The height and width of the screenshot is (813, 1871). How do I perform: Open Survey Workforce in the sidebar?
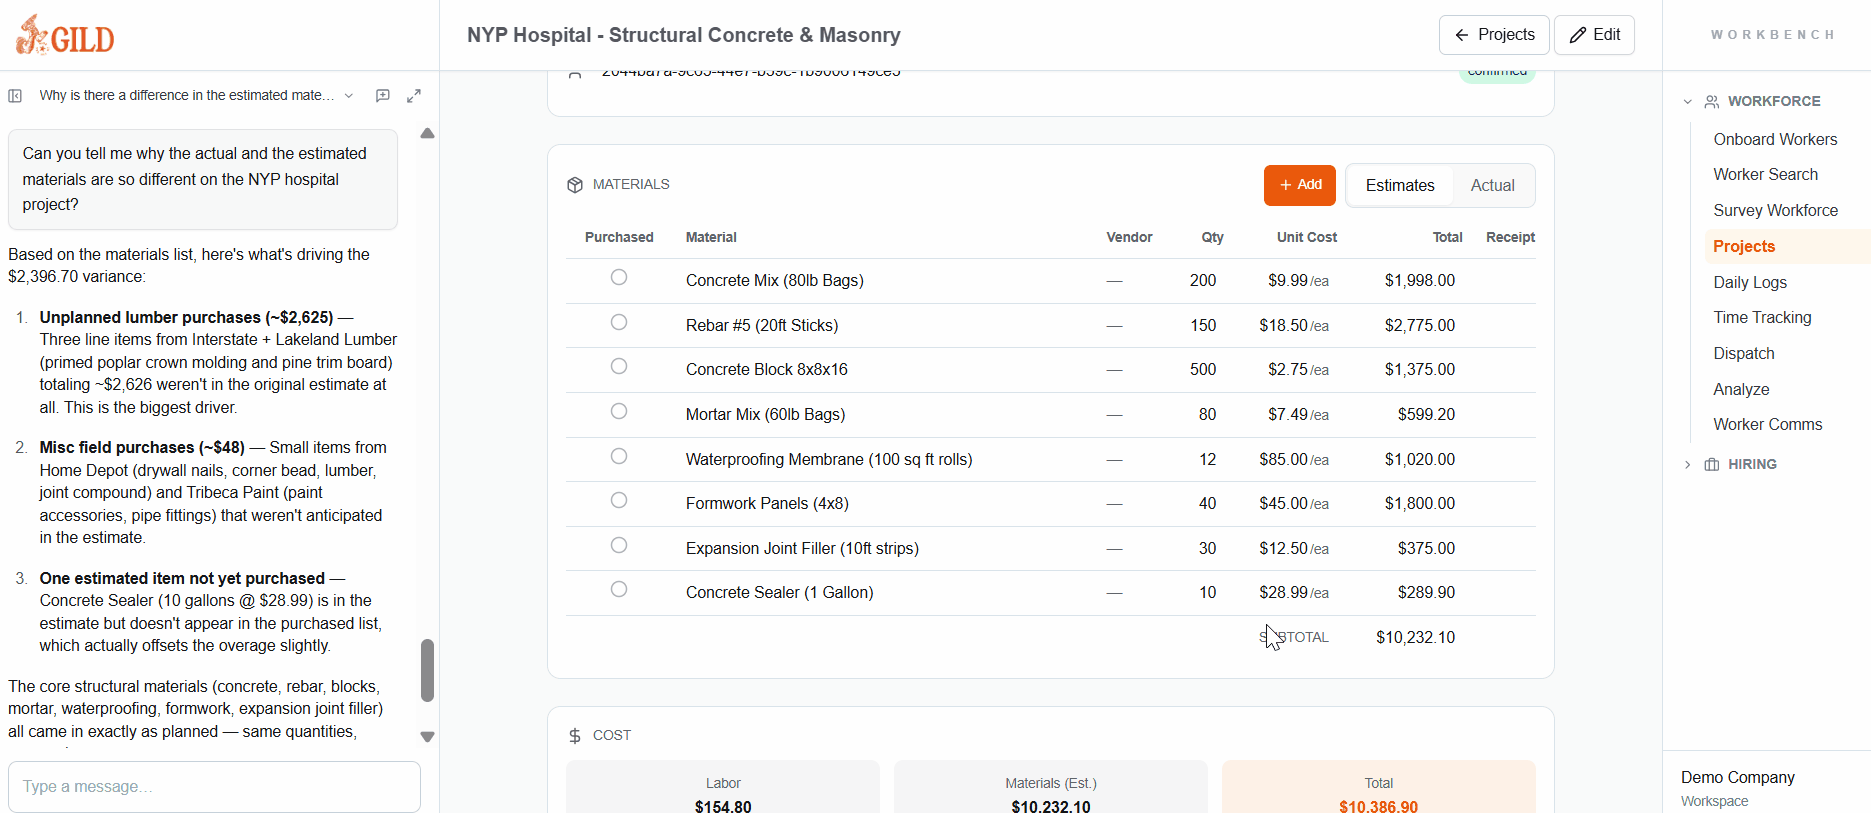1775,211
